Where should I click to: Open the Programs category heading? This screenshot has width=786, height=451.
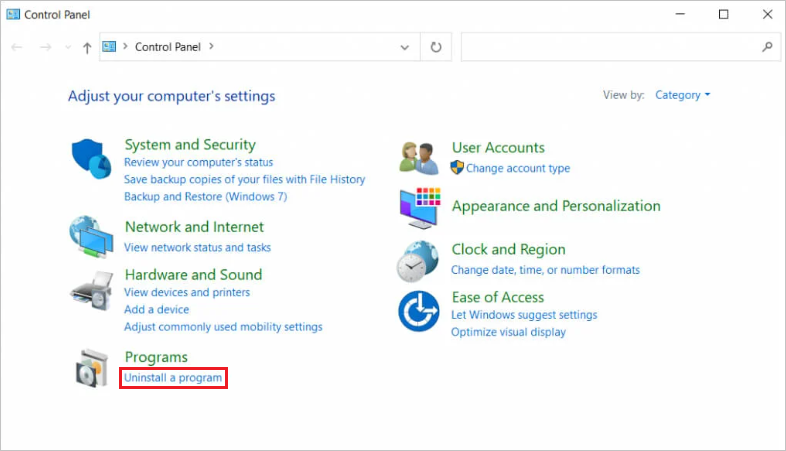pos(156,357)
